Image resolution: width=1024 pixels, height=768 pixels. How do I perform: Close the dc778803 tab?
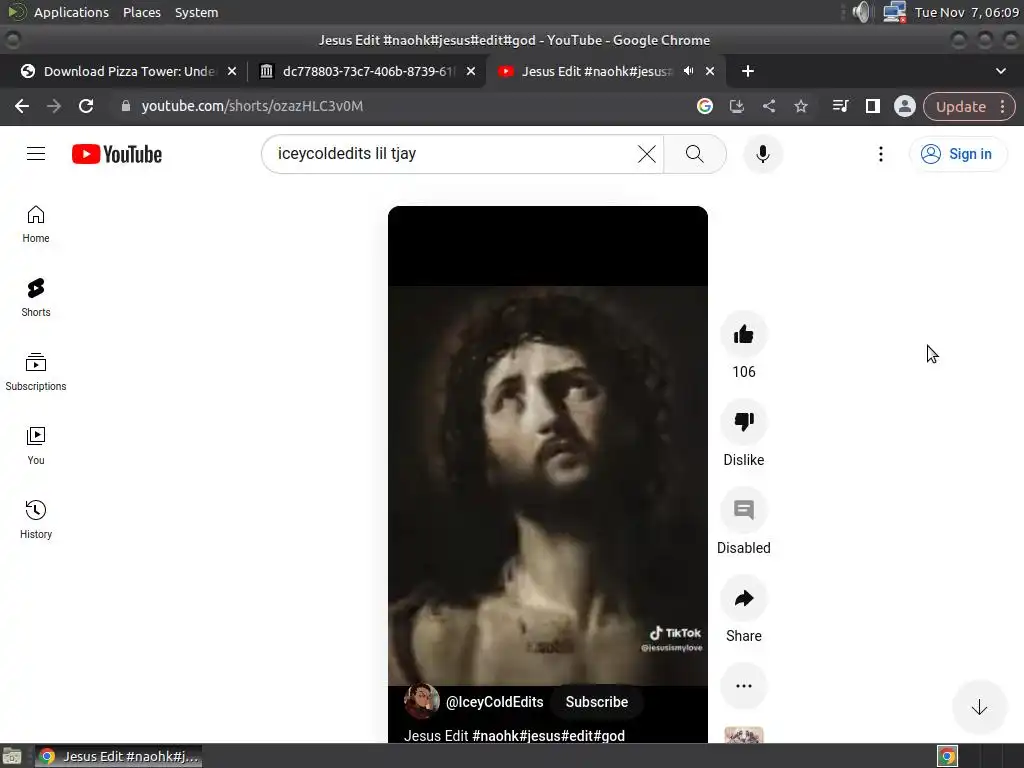471,71
